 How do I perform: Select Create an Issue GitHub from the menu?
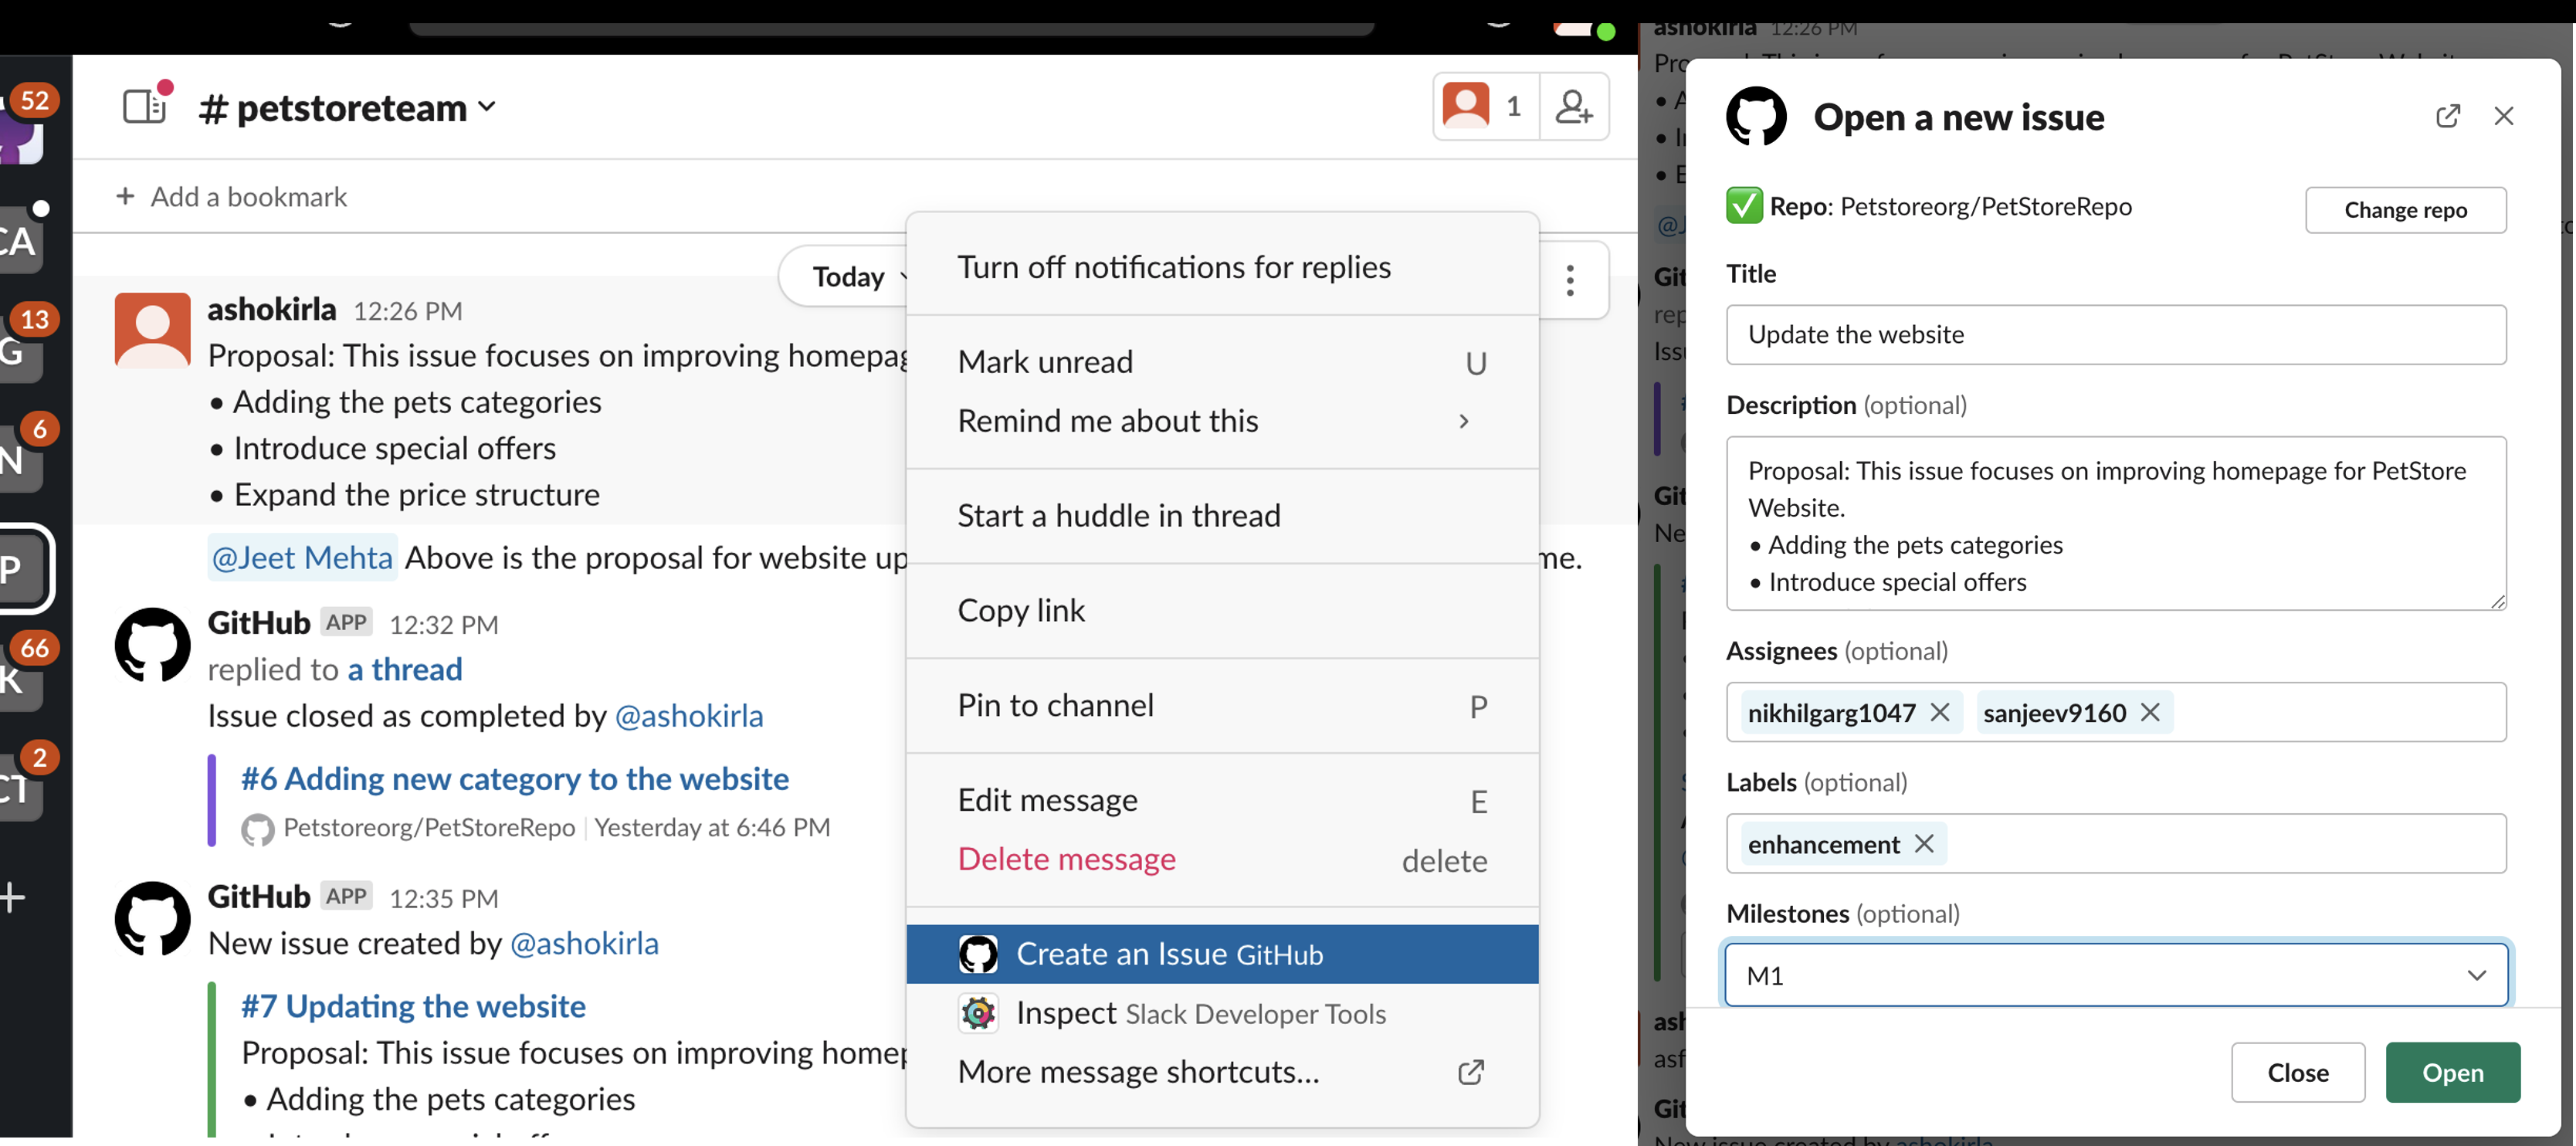(x=1170, y=953)
